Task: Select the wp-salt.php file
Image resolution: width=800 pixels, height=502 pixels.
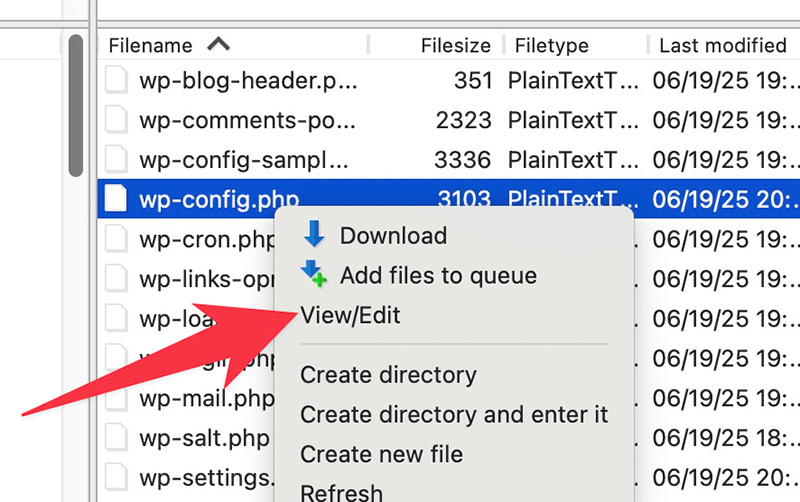Action: [204, 438]
